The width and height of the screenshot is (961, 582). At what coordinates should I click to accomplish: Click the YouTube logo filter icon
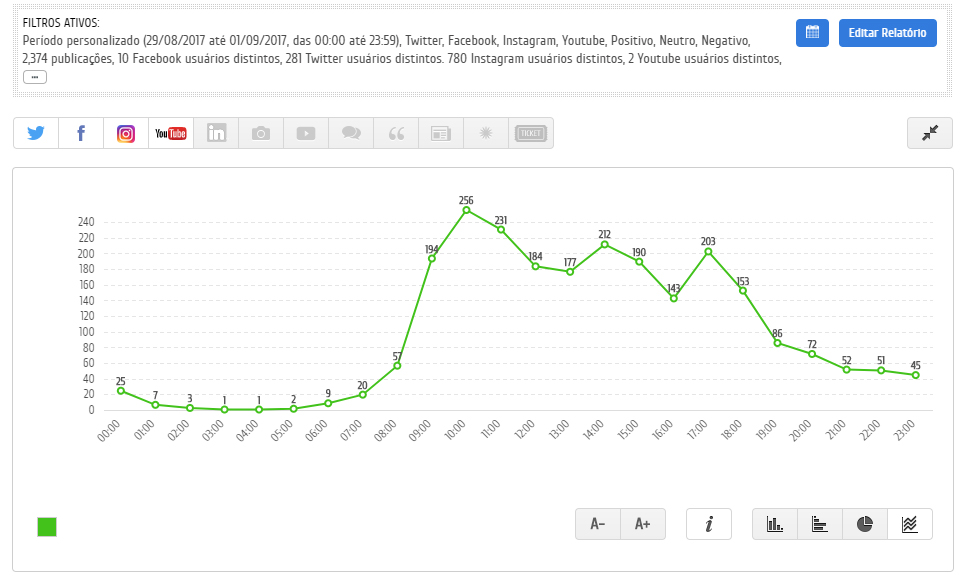pyautogui.click(x=171, y=133)
